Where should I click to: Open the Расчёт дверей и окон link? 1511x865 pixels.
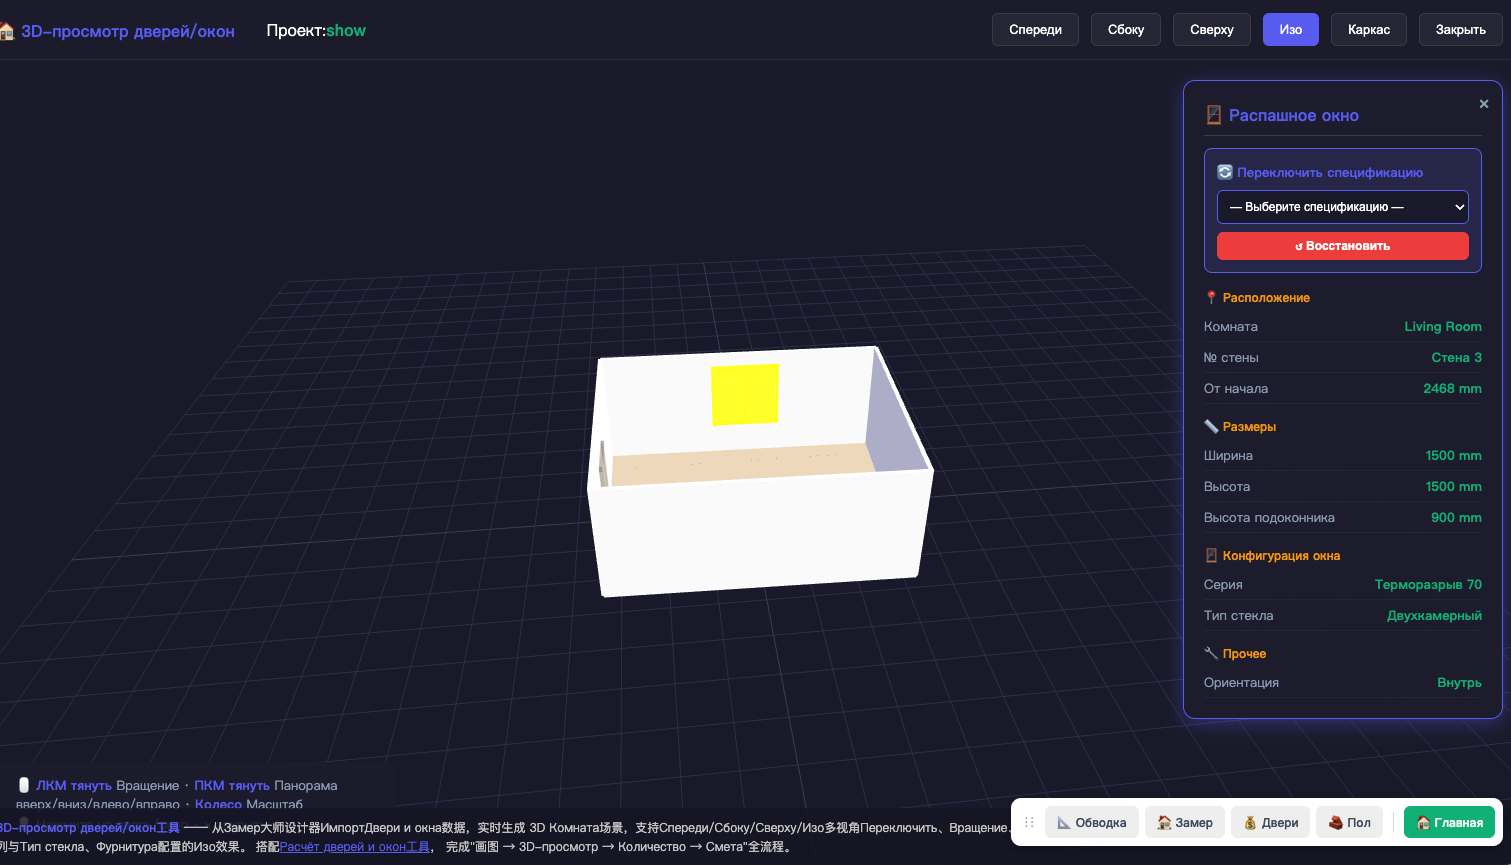click(354, 847)
